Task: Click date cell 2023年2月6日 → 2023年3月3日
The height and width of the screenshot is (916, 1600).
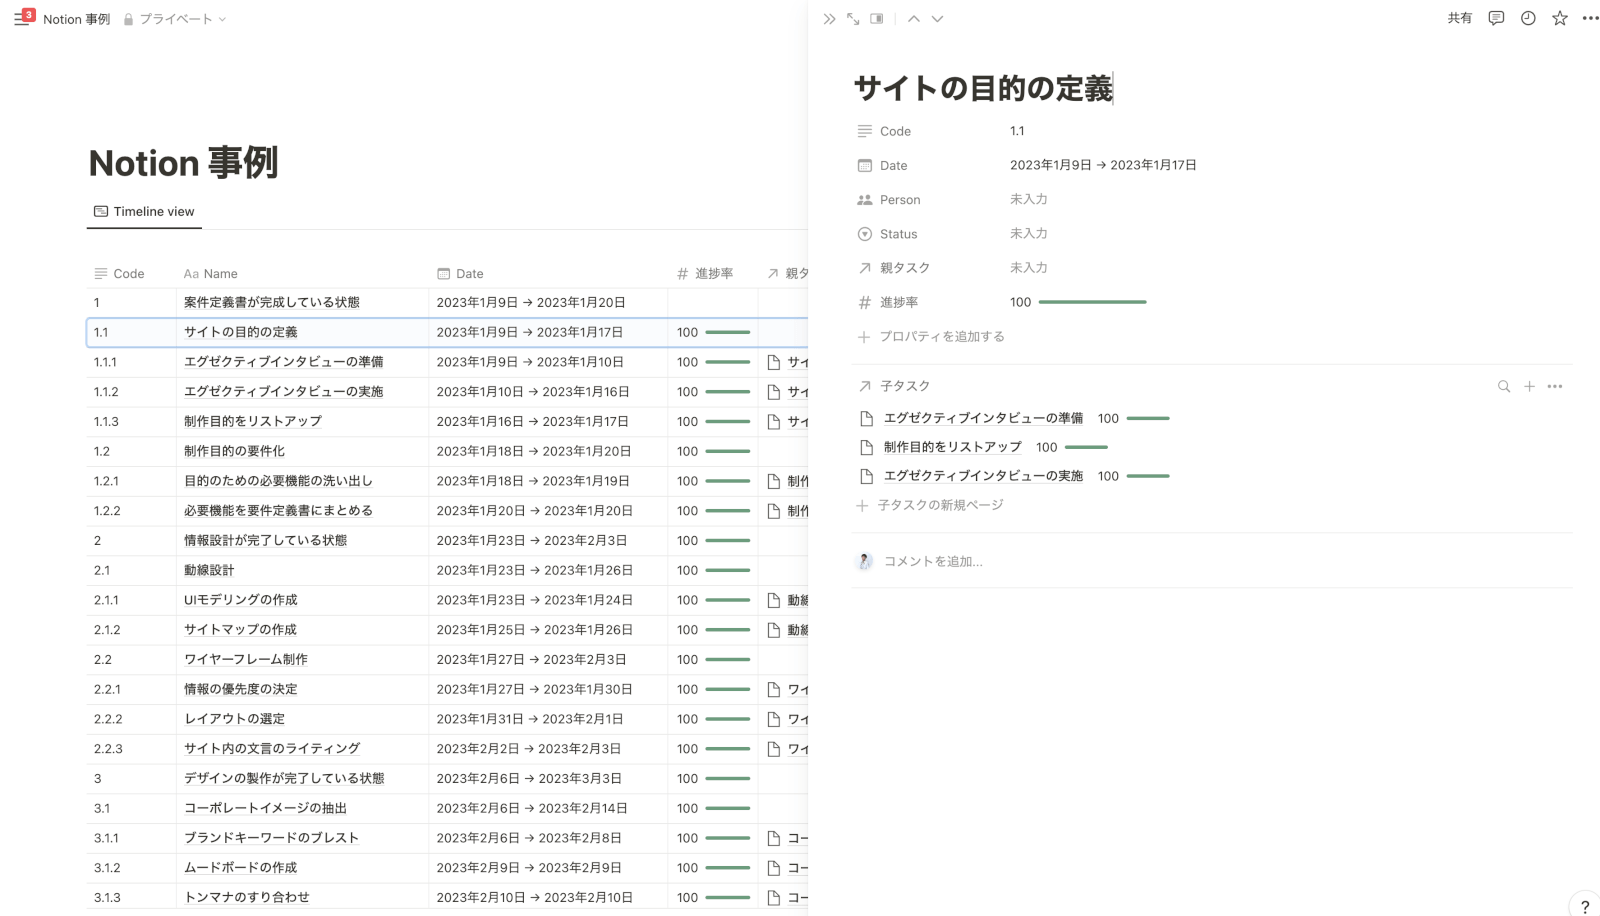Action: point(529,778)
